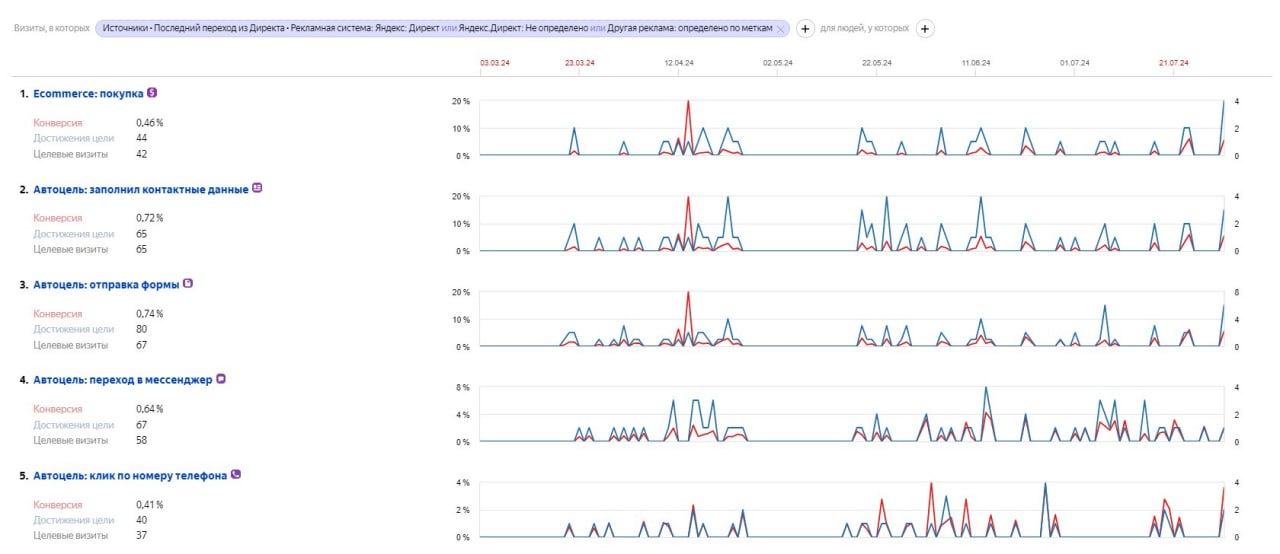Select the 12.04.24 date marker on timeline
The height and width of the screenshot is (554, 1280).
point(679,63)
